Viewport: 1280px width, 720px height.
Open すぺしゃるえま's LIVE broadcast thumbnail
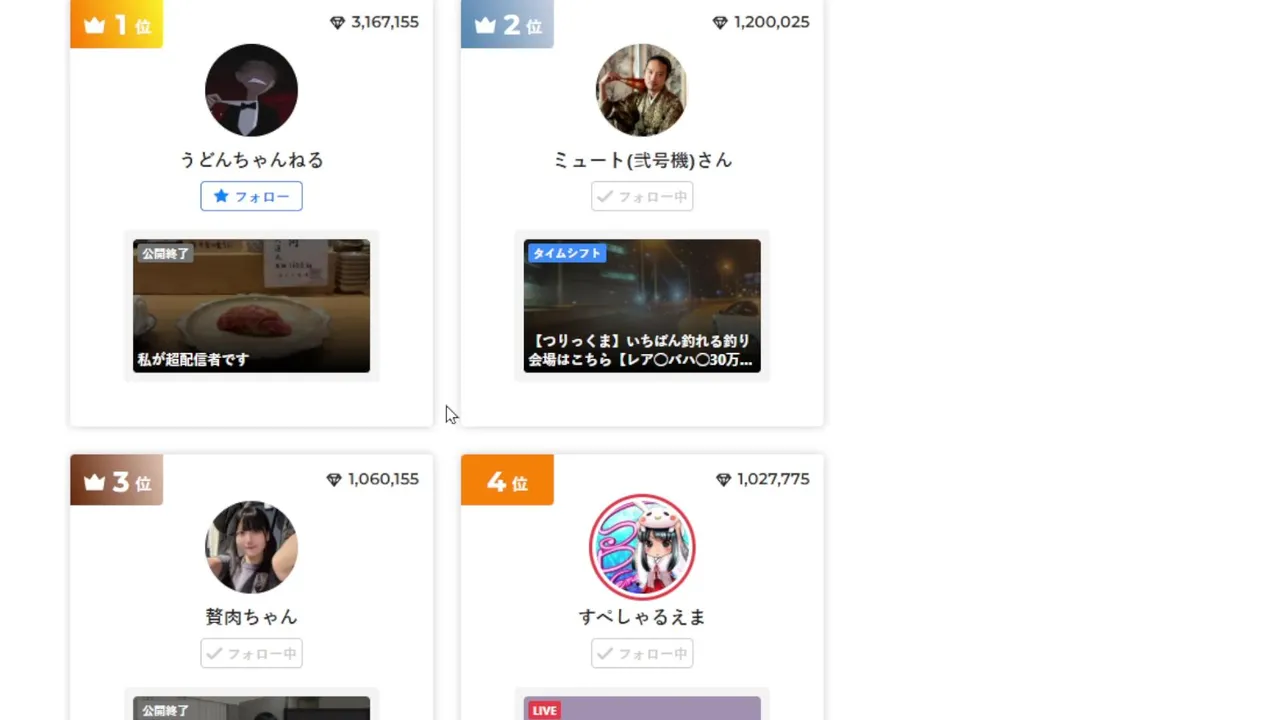click(642, 708)
